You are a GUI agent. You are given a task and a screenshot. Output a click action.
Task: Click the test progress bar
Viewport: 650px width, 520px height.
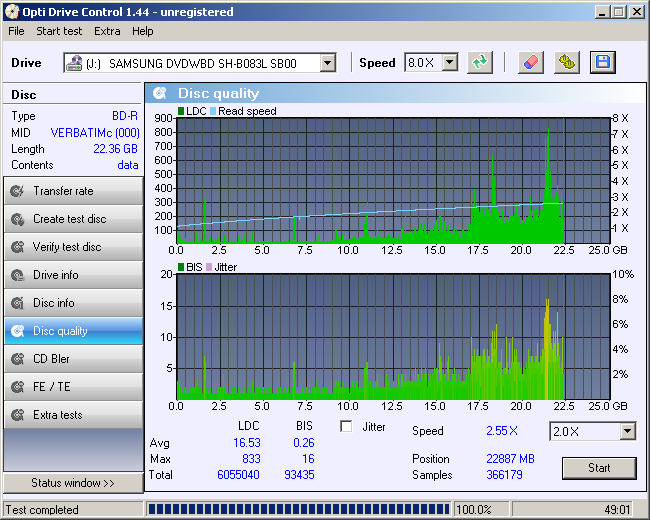click(x=298, y=509)
